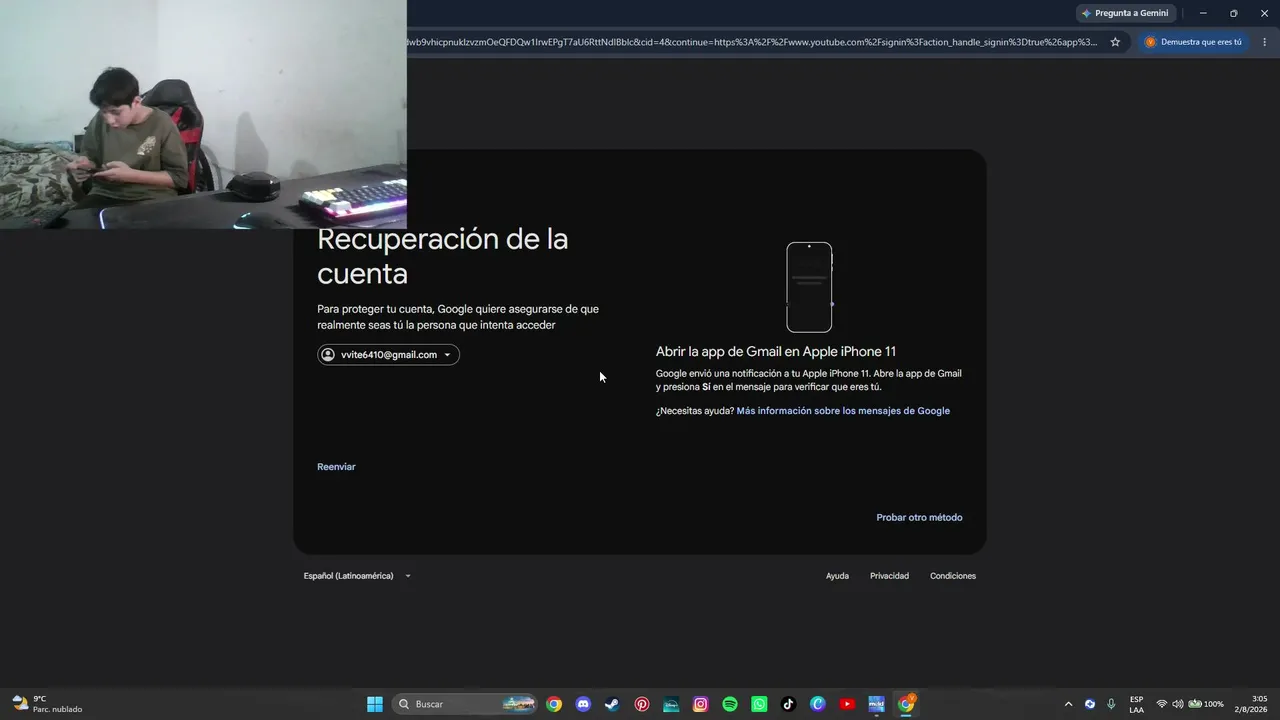Viewport: 1280px width, 720px height.
Task: Open Spotify from the taskbar
Action: click(x=730, y=704)
